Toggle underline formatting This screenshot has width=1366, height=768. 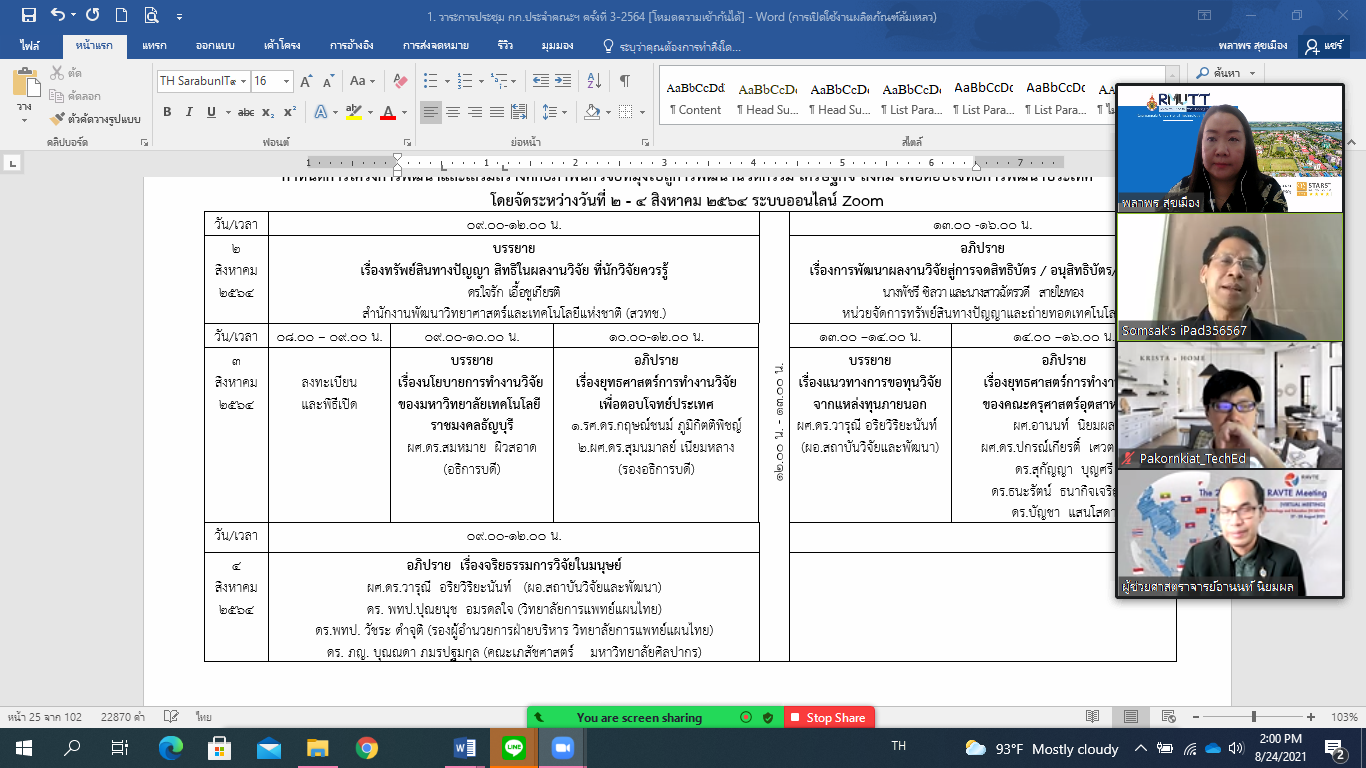211,112
